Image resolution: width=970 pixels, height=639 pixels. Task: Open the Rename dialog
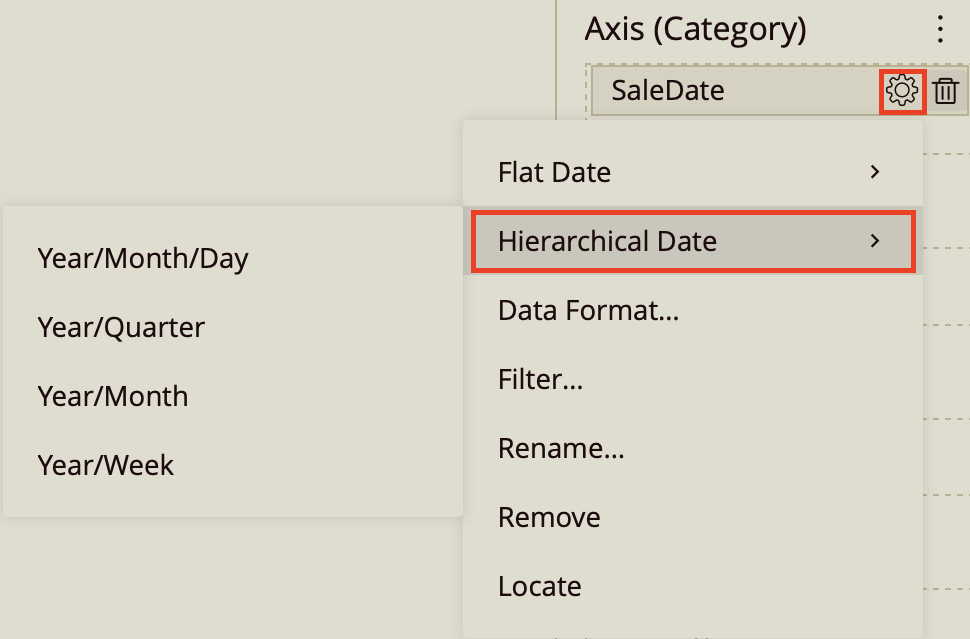[561, 448]
